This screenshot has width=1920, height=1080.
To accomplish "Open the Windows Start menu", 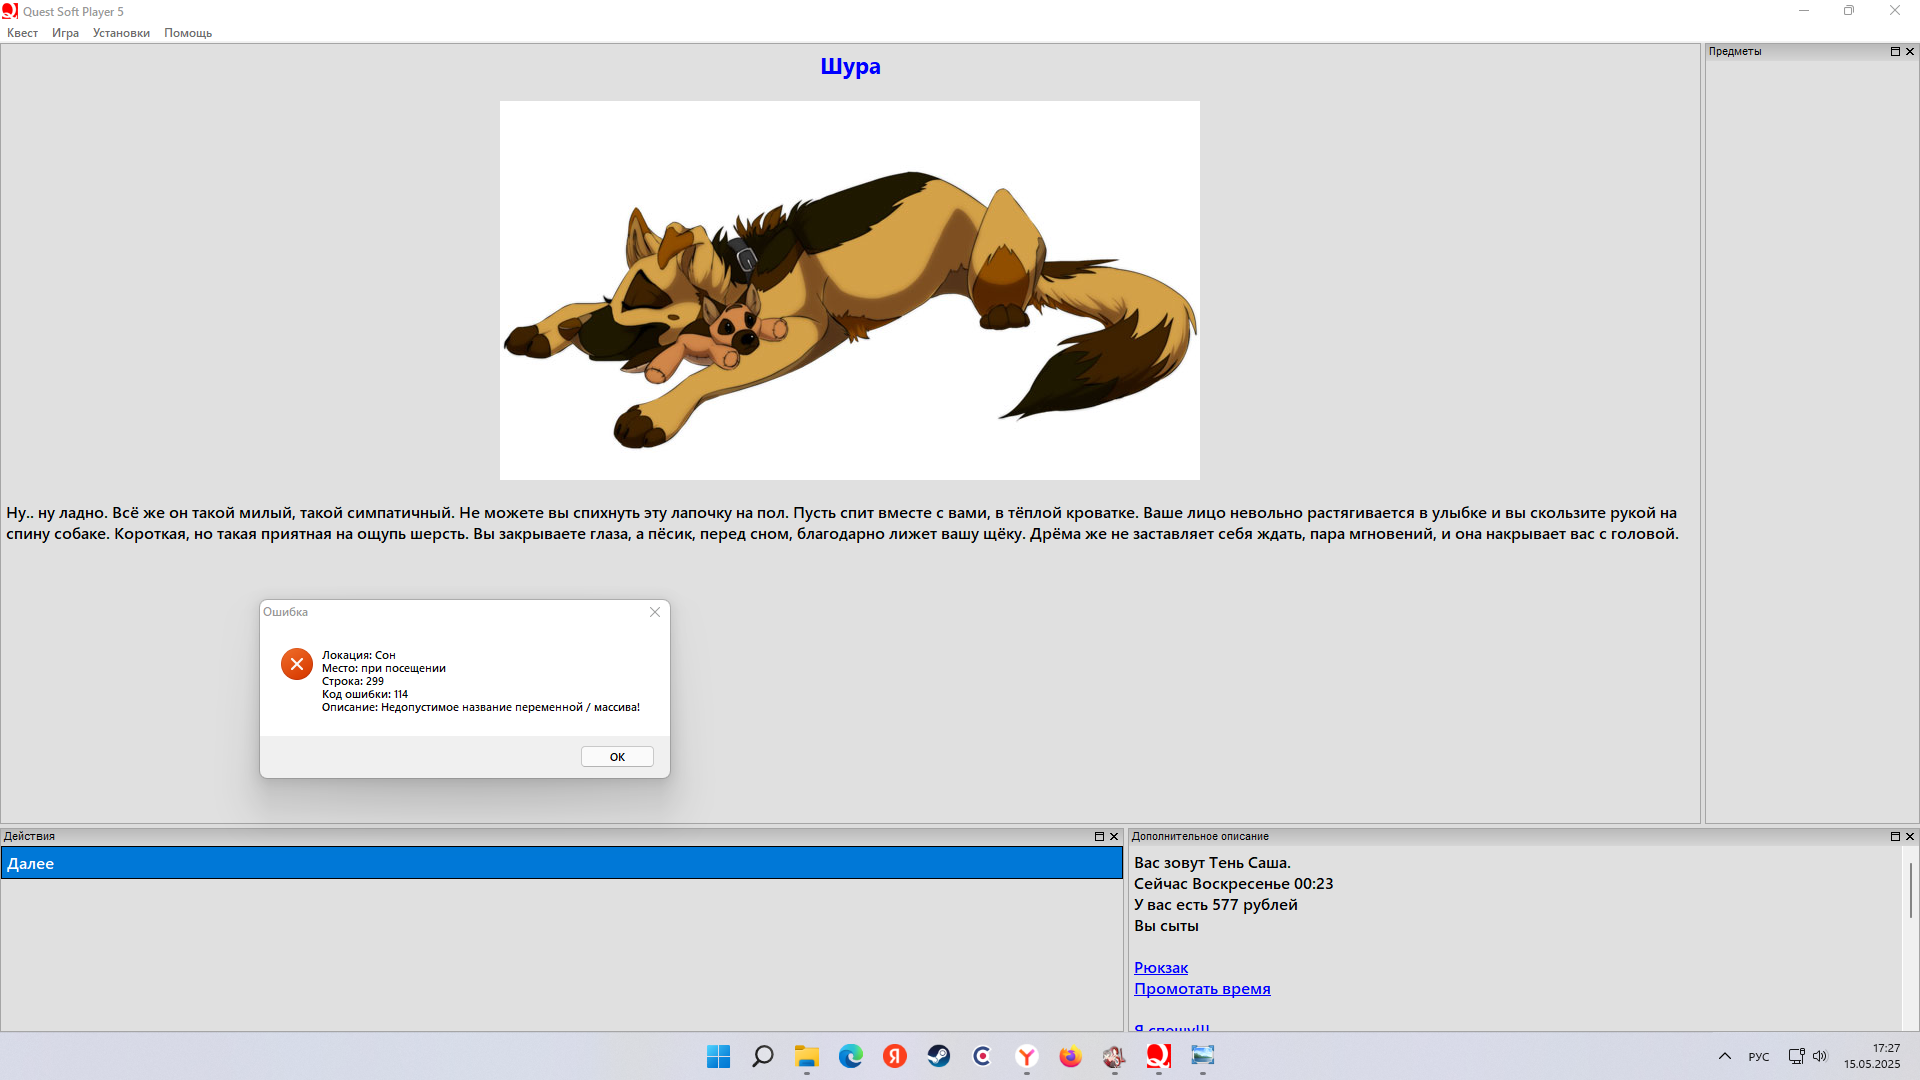I will [x=718, y=1056].
